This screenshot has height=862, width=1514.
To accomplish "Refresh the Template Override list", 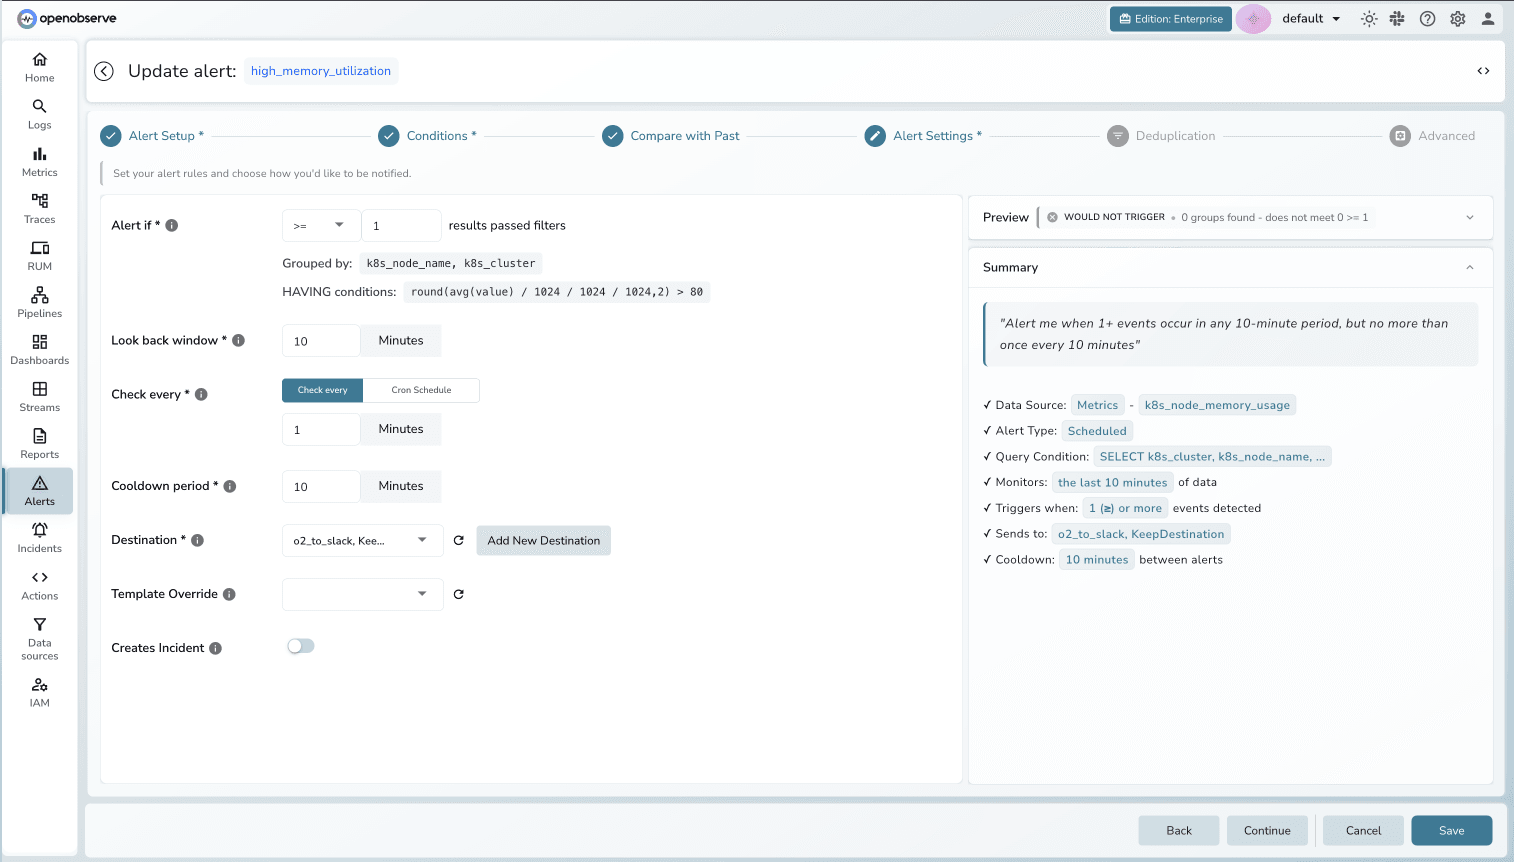I will tap(459, 594).
